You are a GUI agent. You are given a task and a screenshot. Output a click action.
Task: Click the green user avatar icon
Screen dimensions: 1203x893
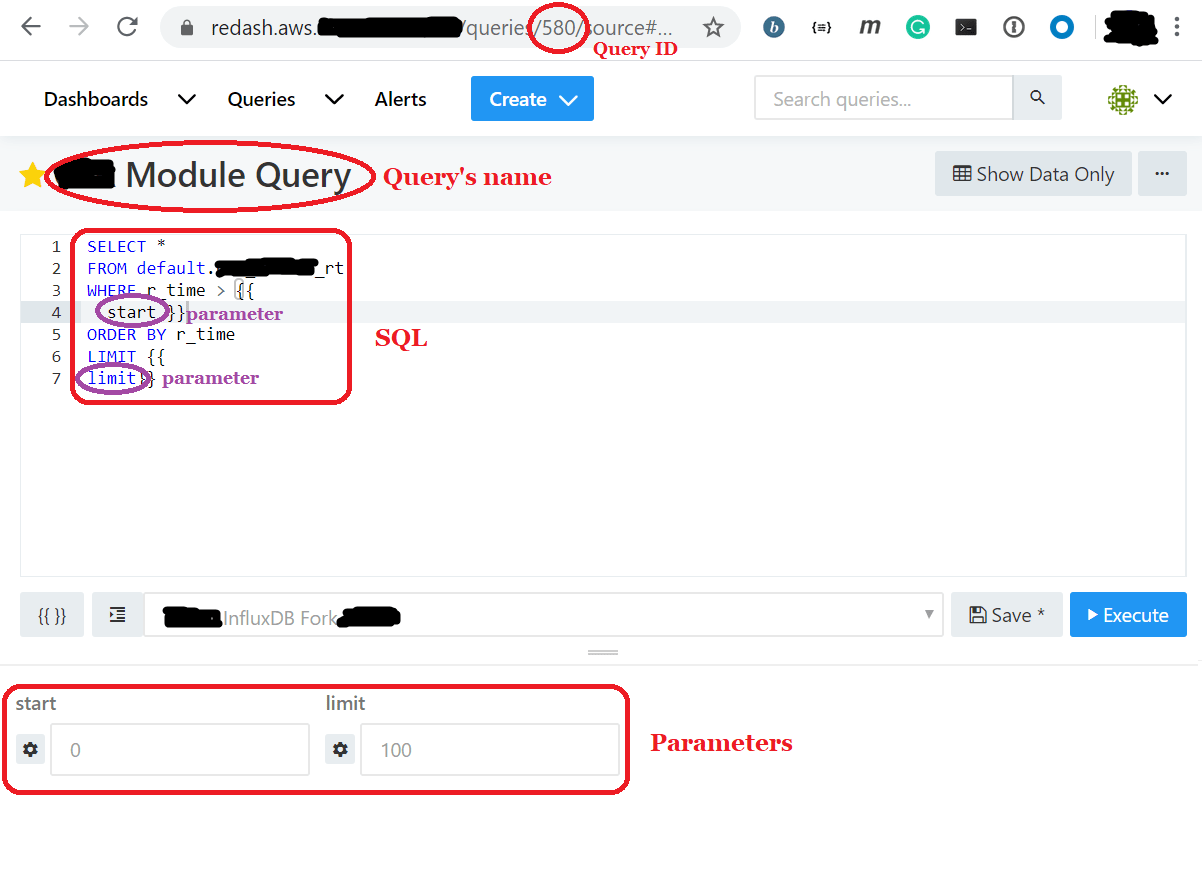(1123, 99)
